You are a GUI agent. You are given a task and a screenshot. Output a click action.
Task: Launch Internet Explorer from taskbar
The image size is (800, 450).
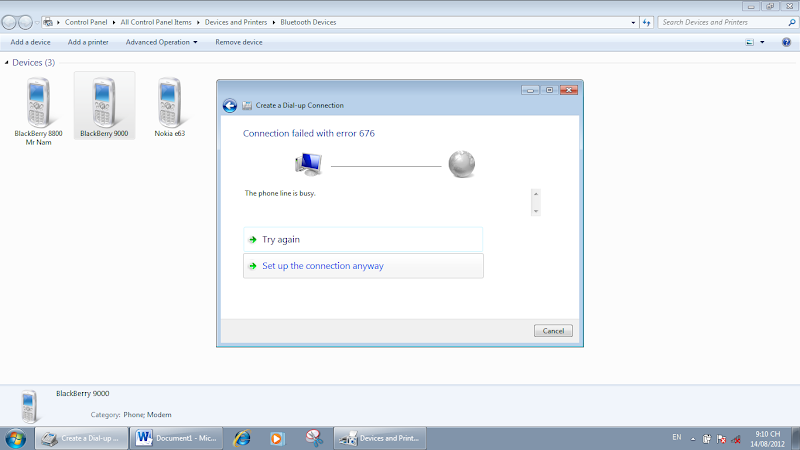click(242, 438)
